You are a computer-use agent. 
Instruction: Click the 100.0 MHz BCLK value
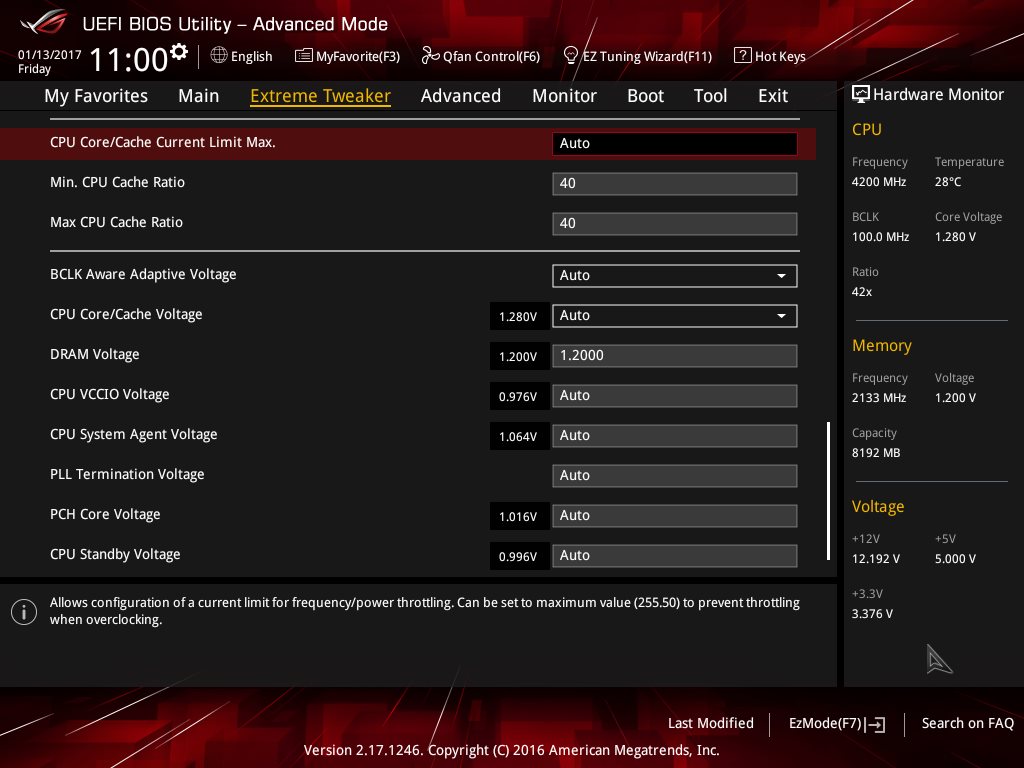pos(880,236)
